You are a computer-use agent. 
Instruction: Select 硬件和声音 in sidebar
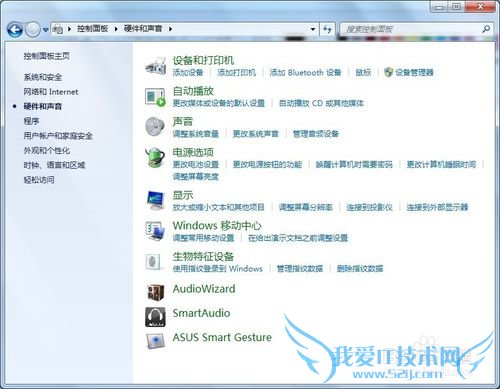click(x=43, y=106)
